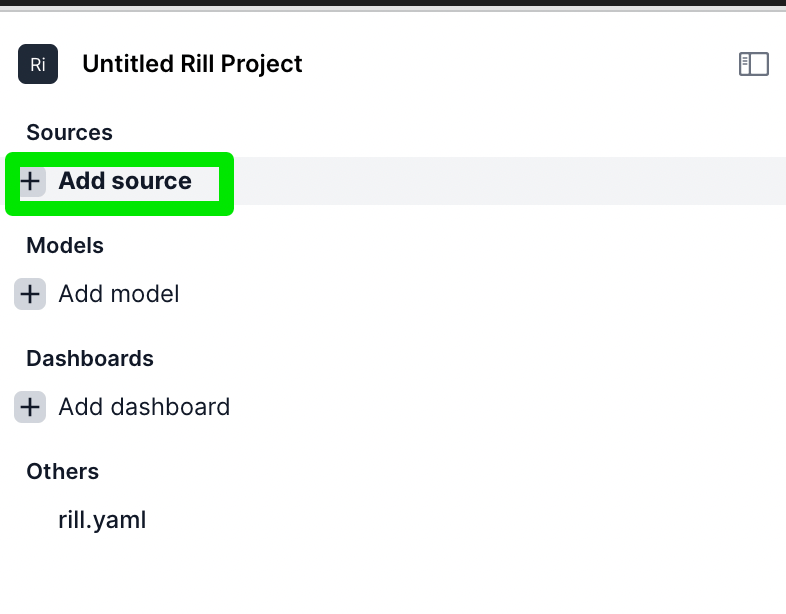Choose the Add dashboard text label
The height and width of the screenshot is (614, 786).
[x=144, y=406]
